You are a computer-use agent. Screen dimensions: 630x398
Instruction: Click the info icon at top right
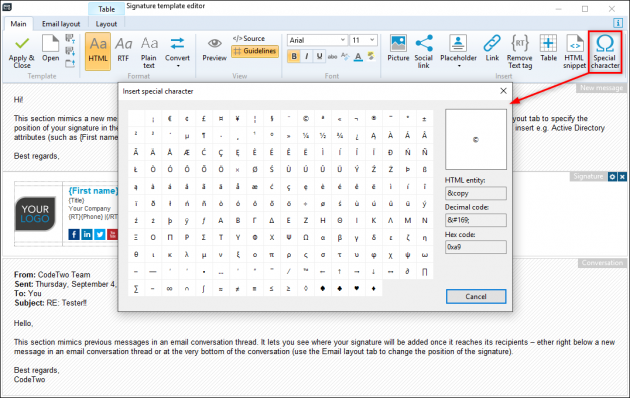click(x=618, y=23)
